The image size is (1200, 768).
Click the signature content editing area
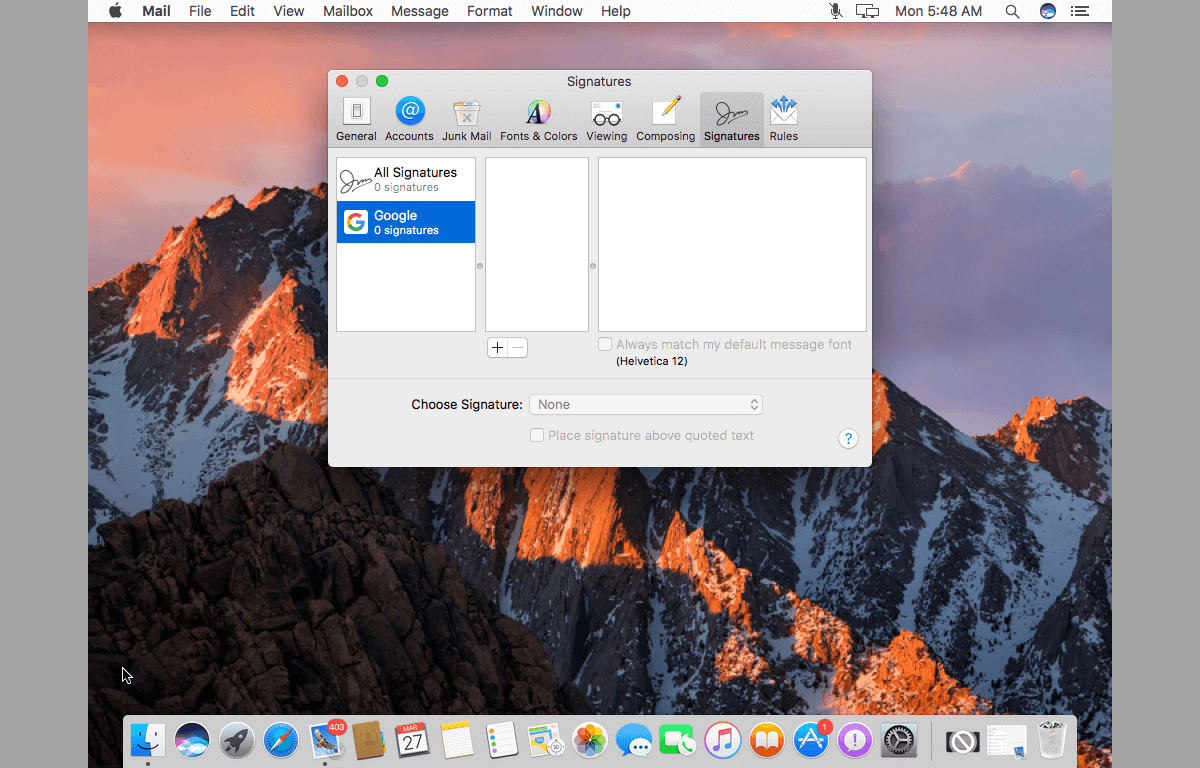(733, 243)
